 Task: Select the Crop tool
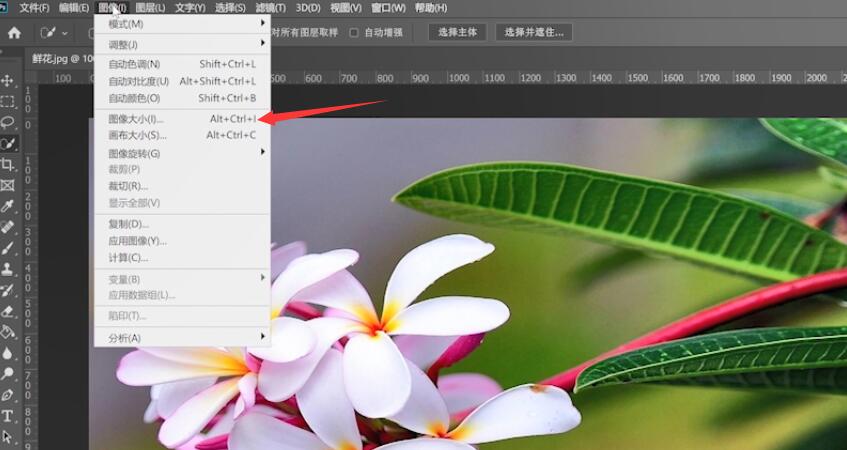point(7,164)
